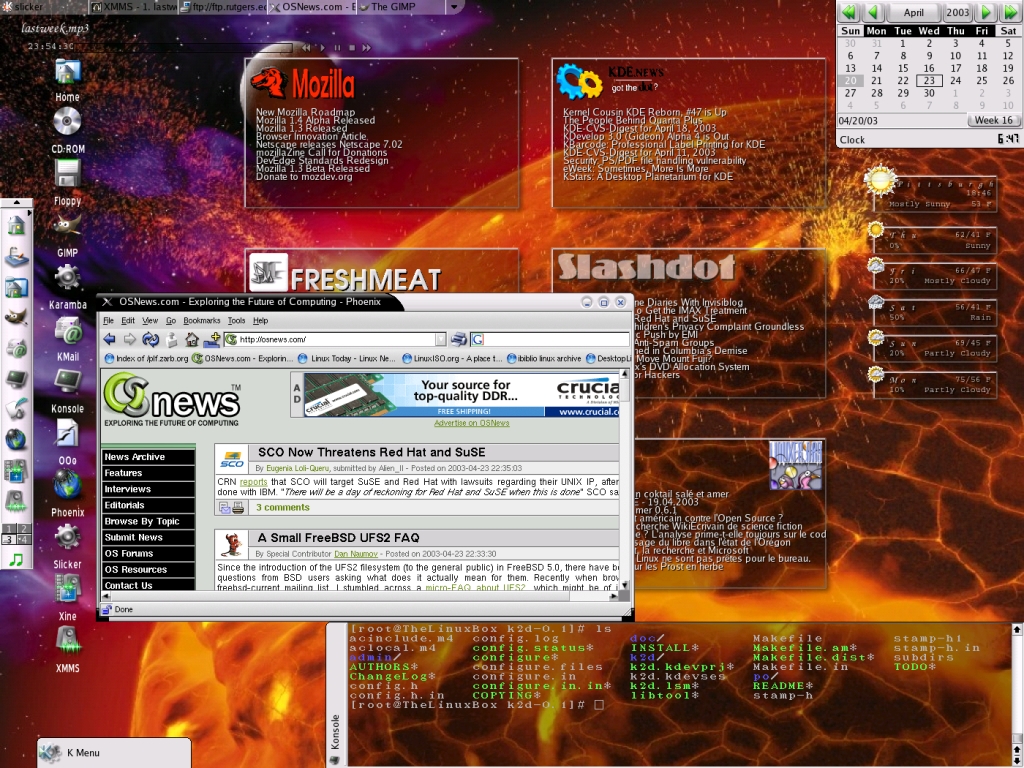
Task: Open the View menu in Phoenix
Action: [150, 321]
